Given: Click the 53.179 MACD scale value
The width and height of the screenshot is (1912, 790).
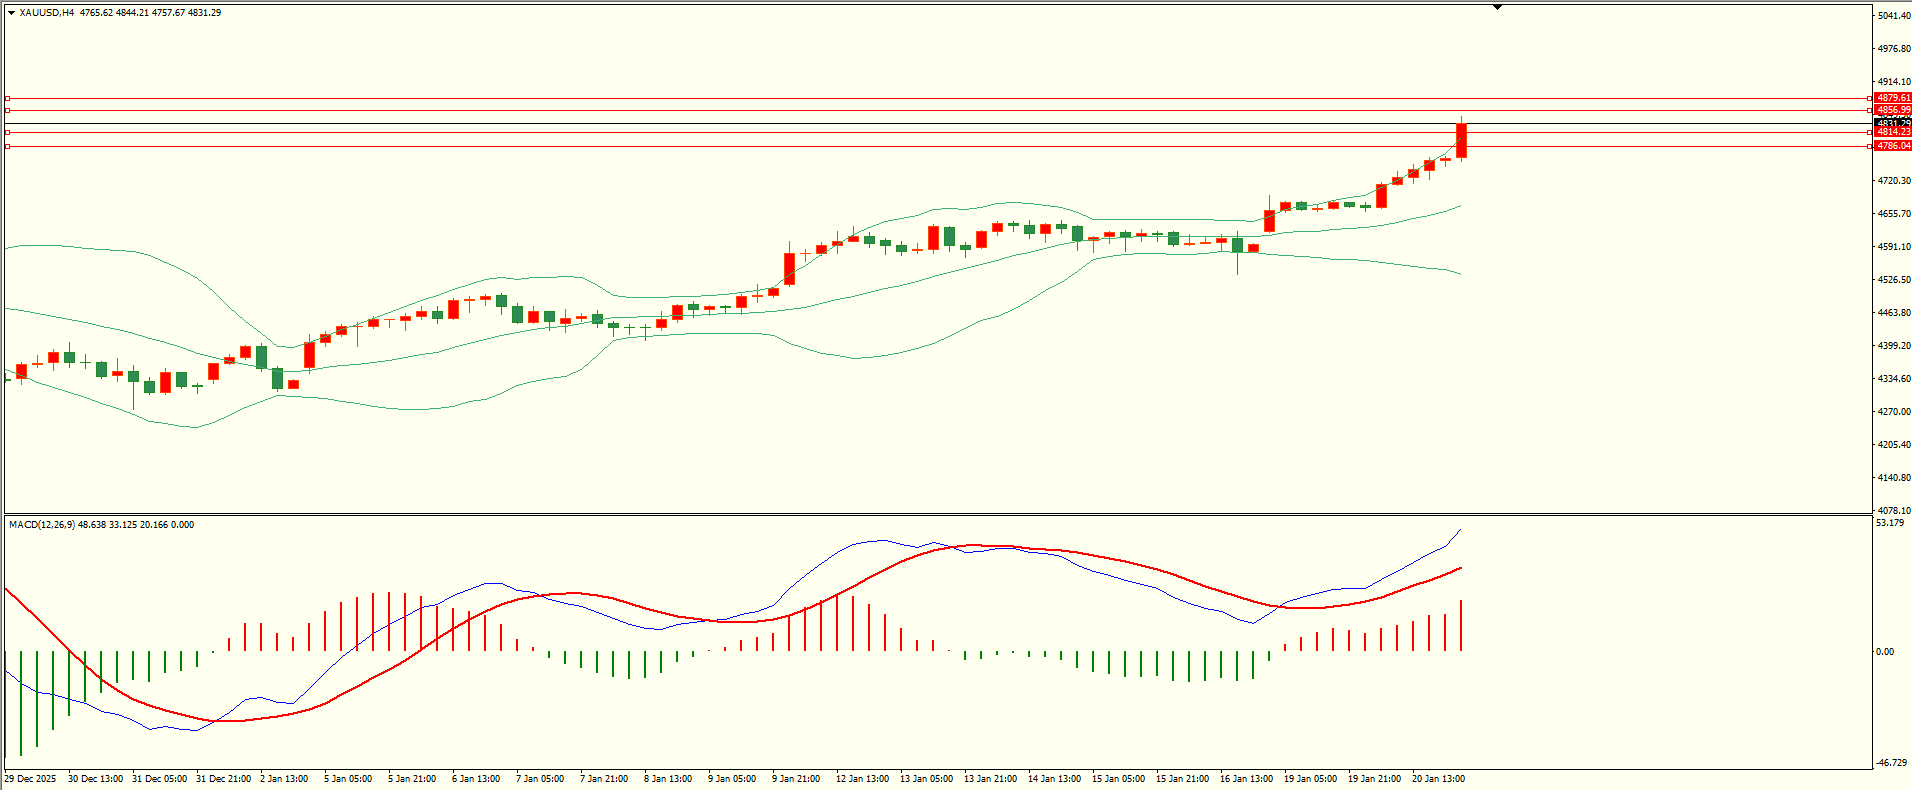Looking at the screenshot, I should point(1889,523).
